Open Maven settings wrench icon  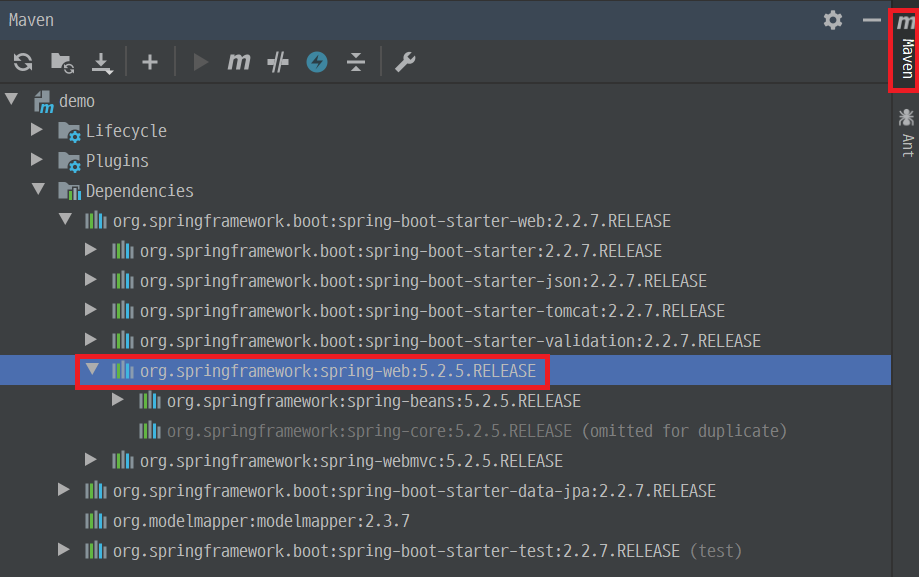(405, 62)
